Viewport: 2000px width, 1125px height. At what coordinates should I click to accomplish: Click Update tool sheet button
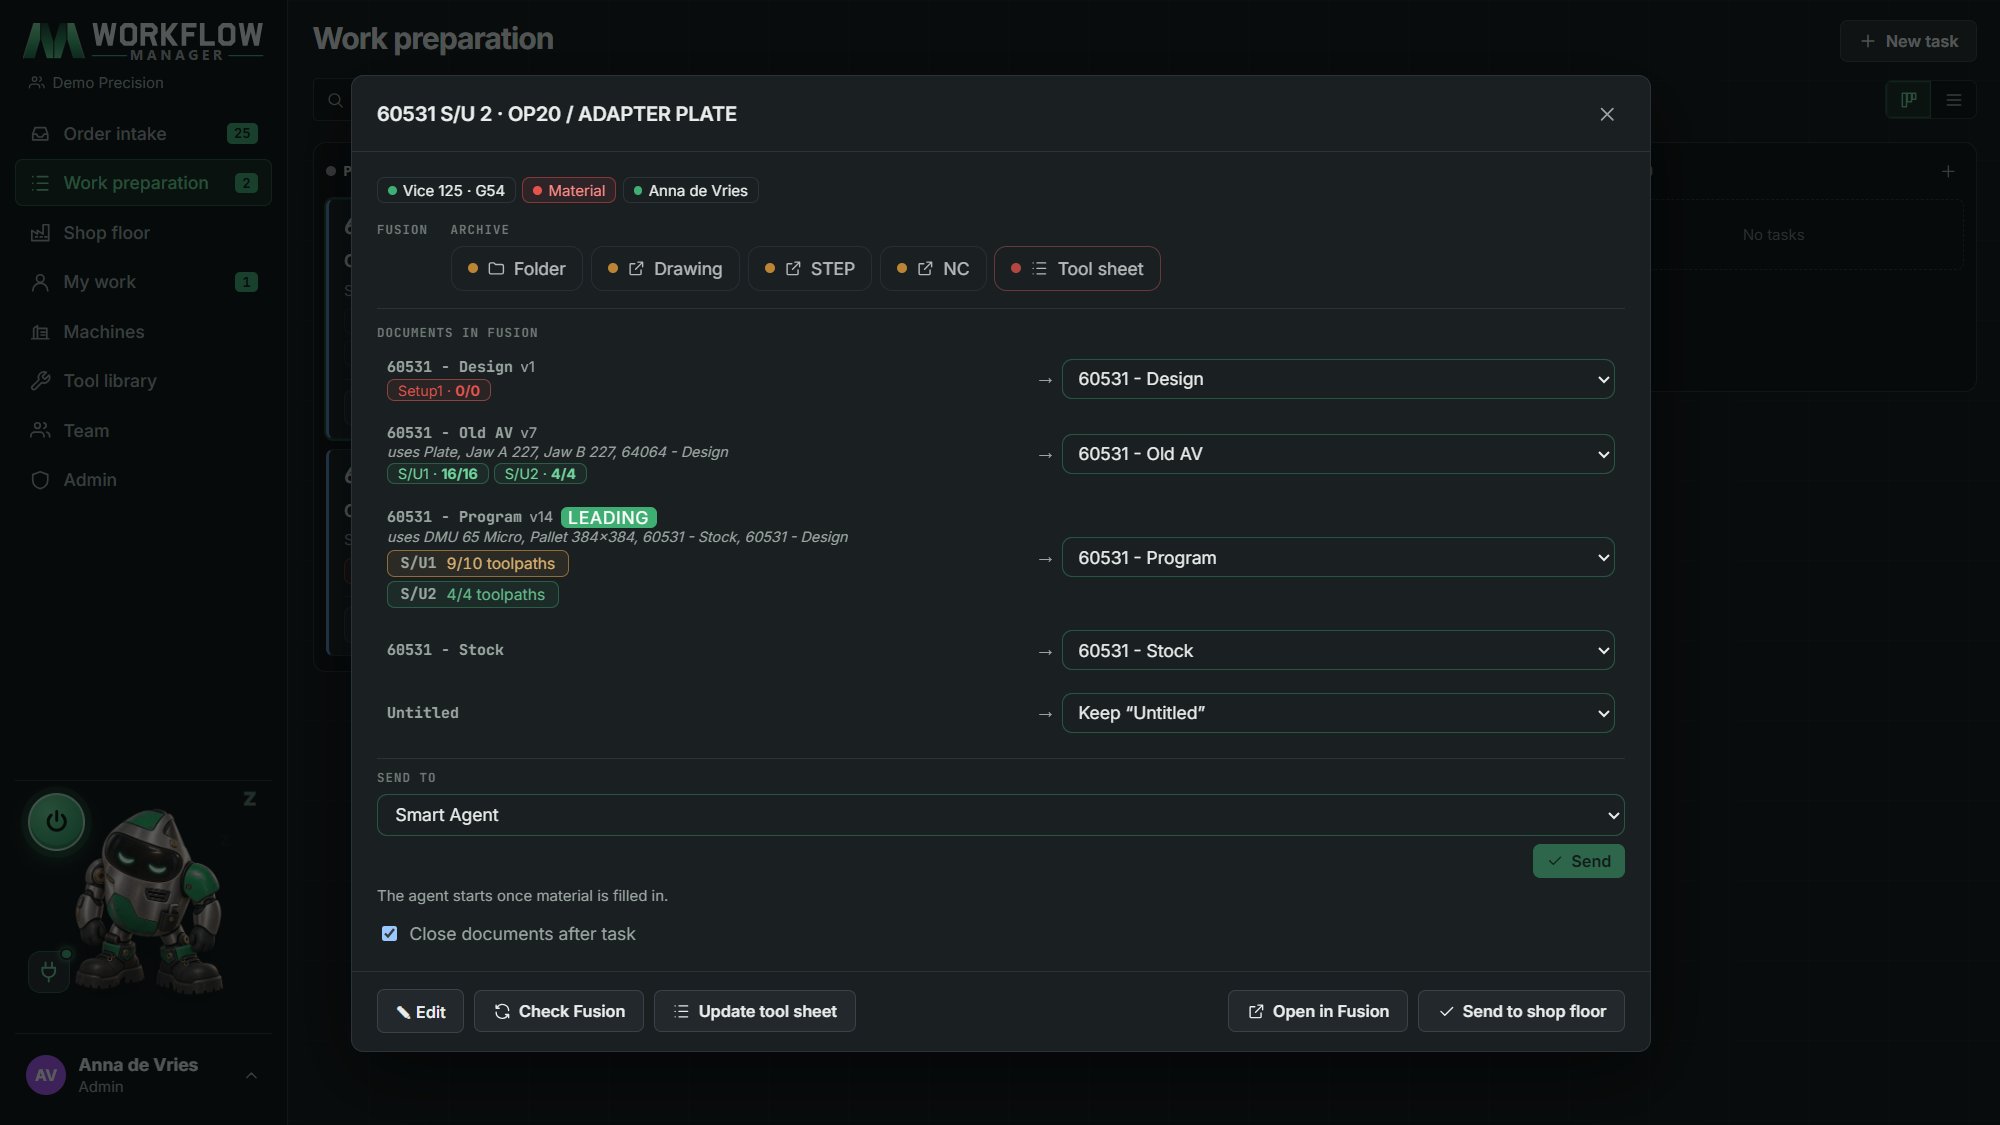(754, 1011)
